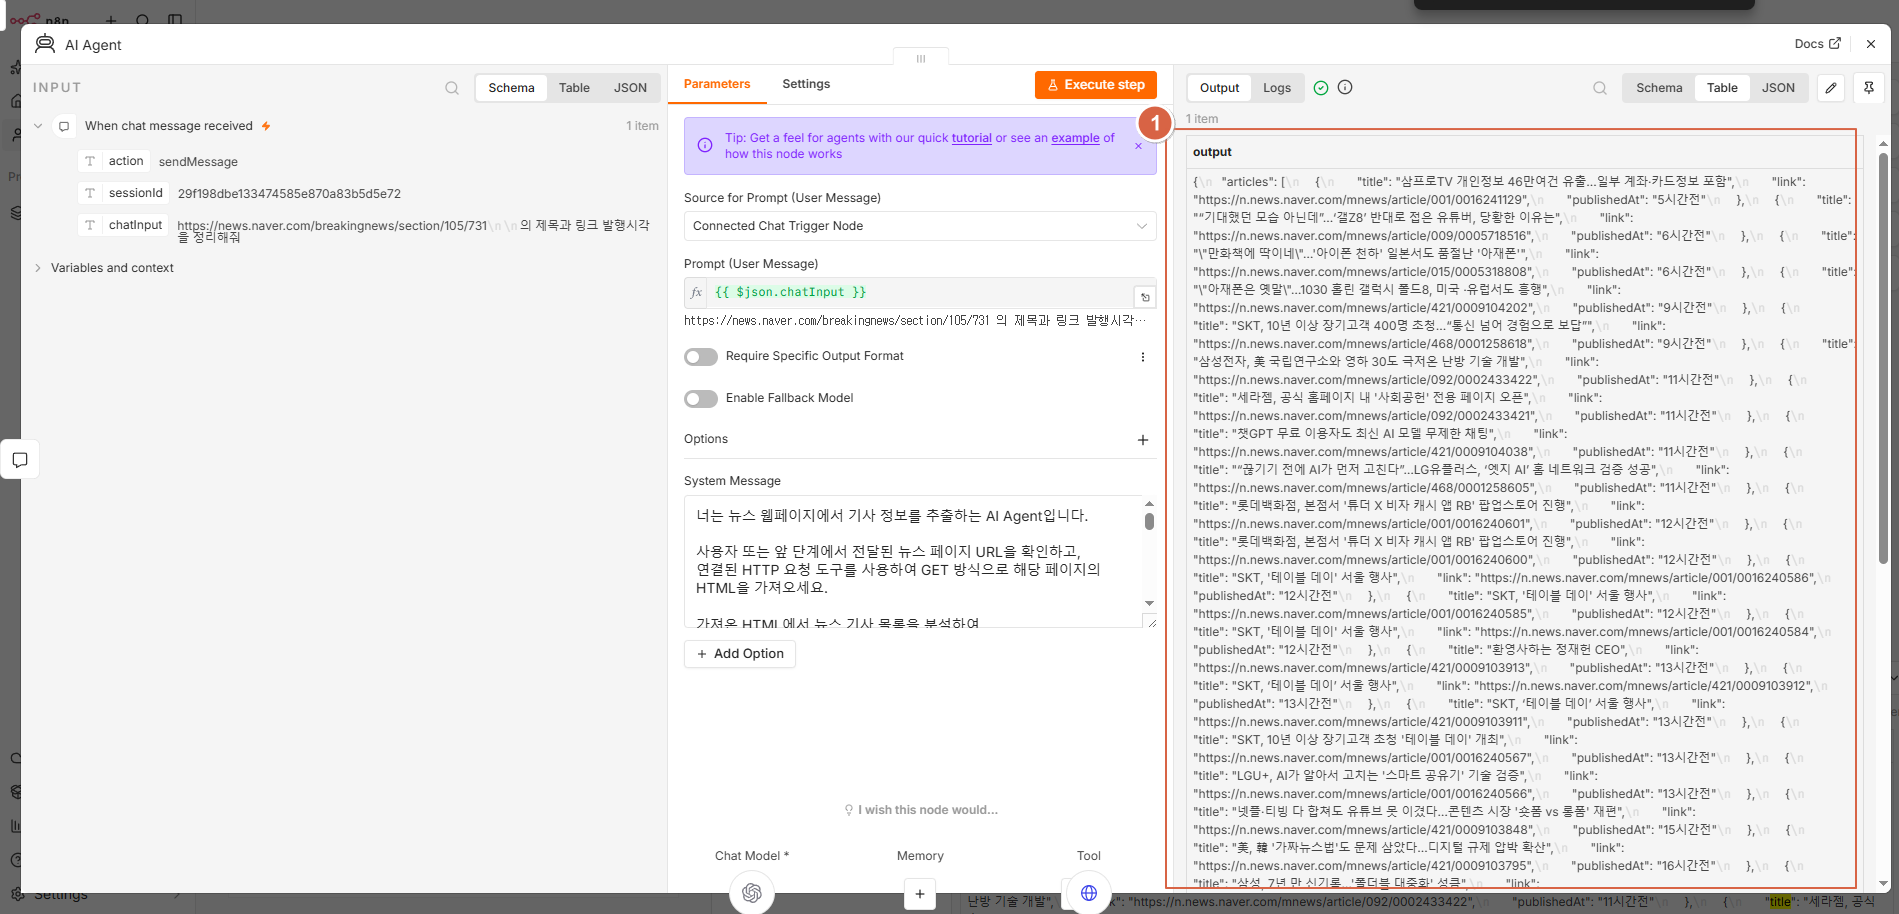The width and height of the screenshot is (1899, 914).
Task: Switch input view to JSON
Action: 630,88
